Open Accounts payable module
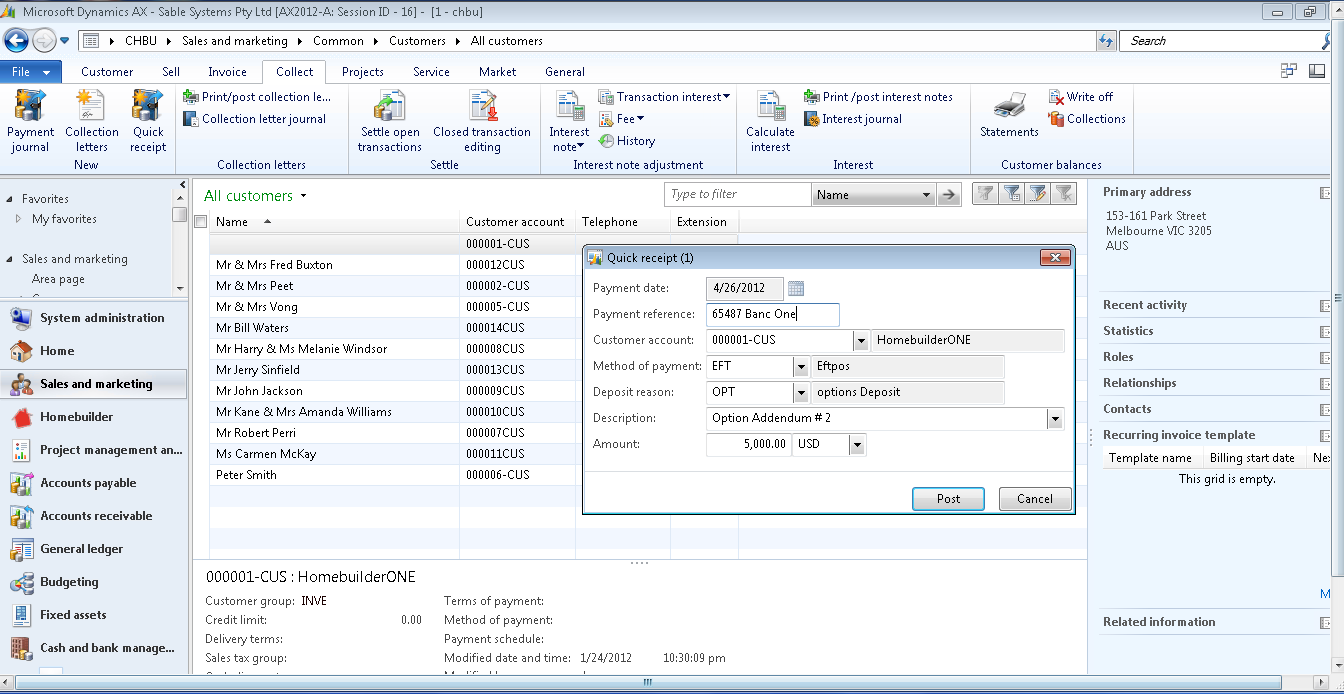Screen dimensions: 1344x694 point(94,483)
